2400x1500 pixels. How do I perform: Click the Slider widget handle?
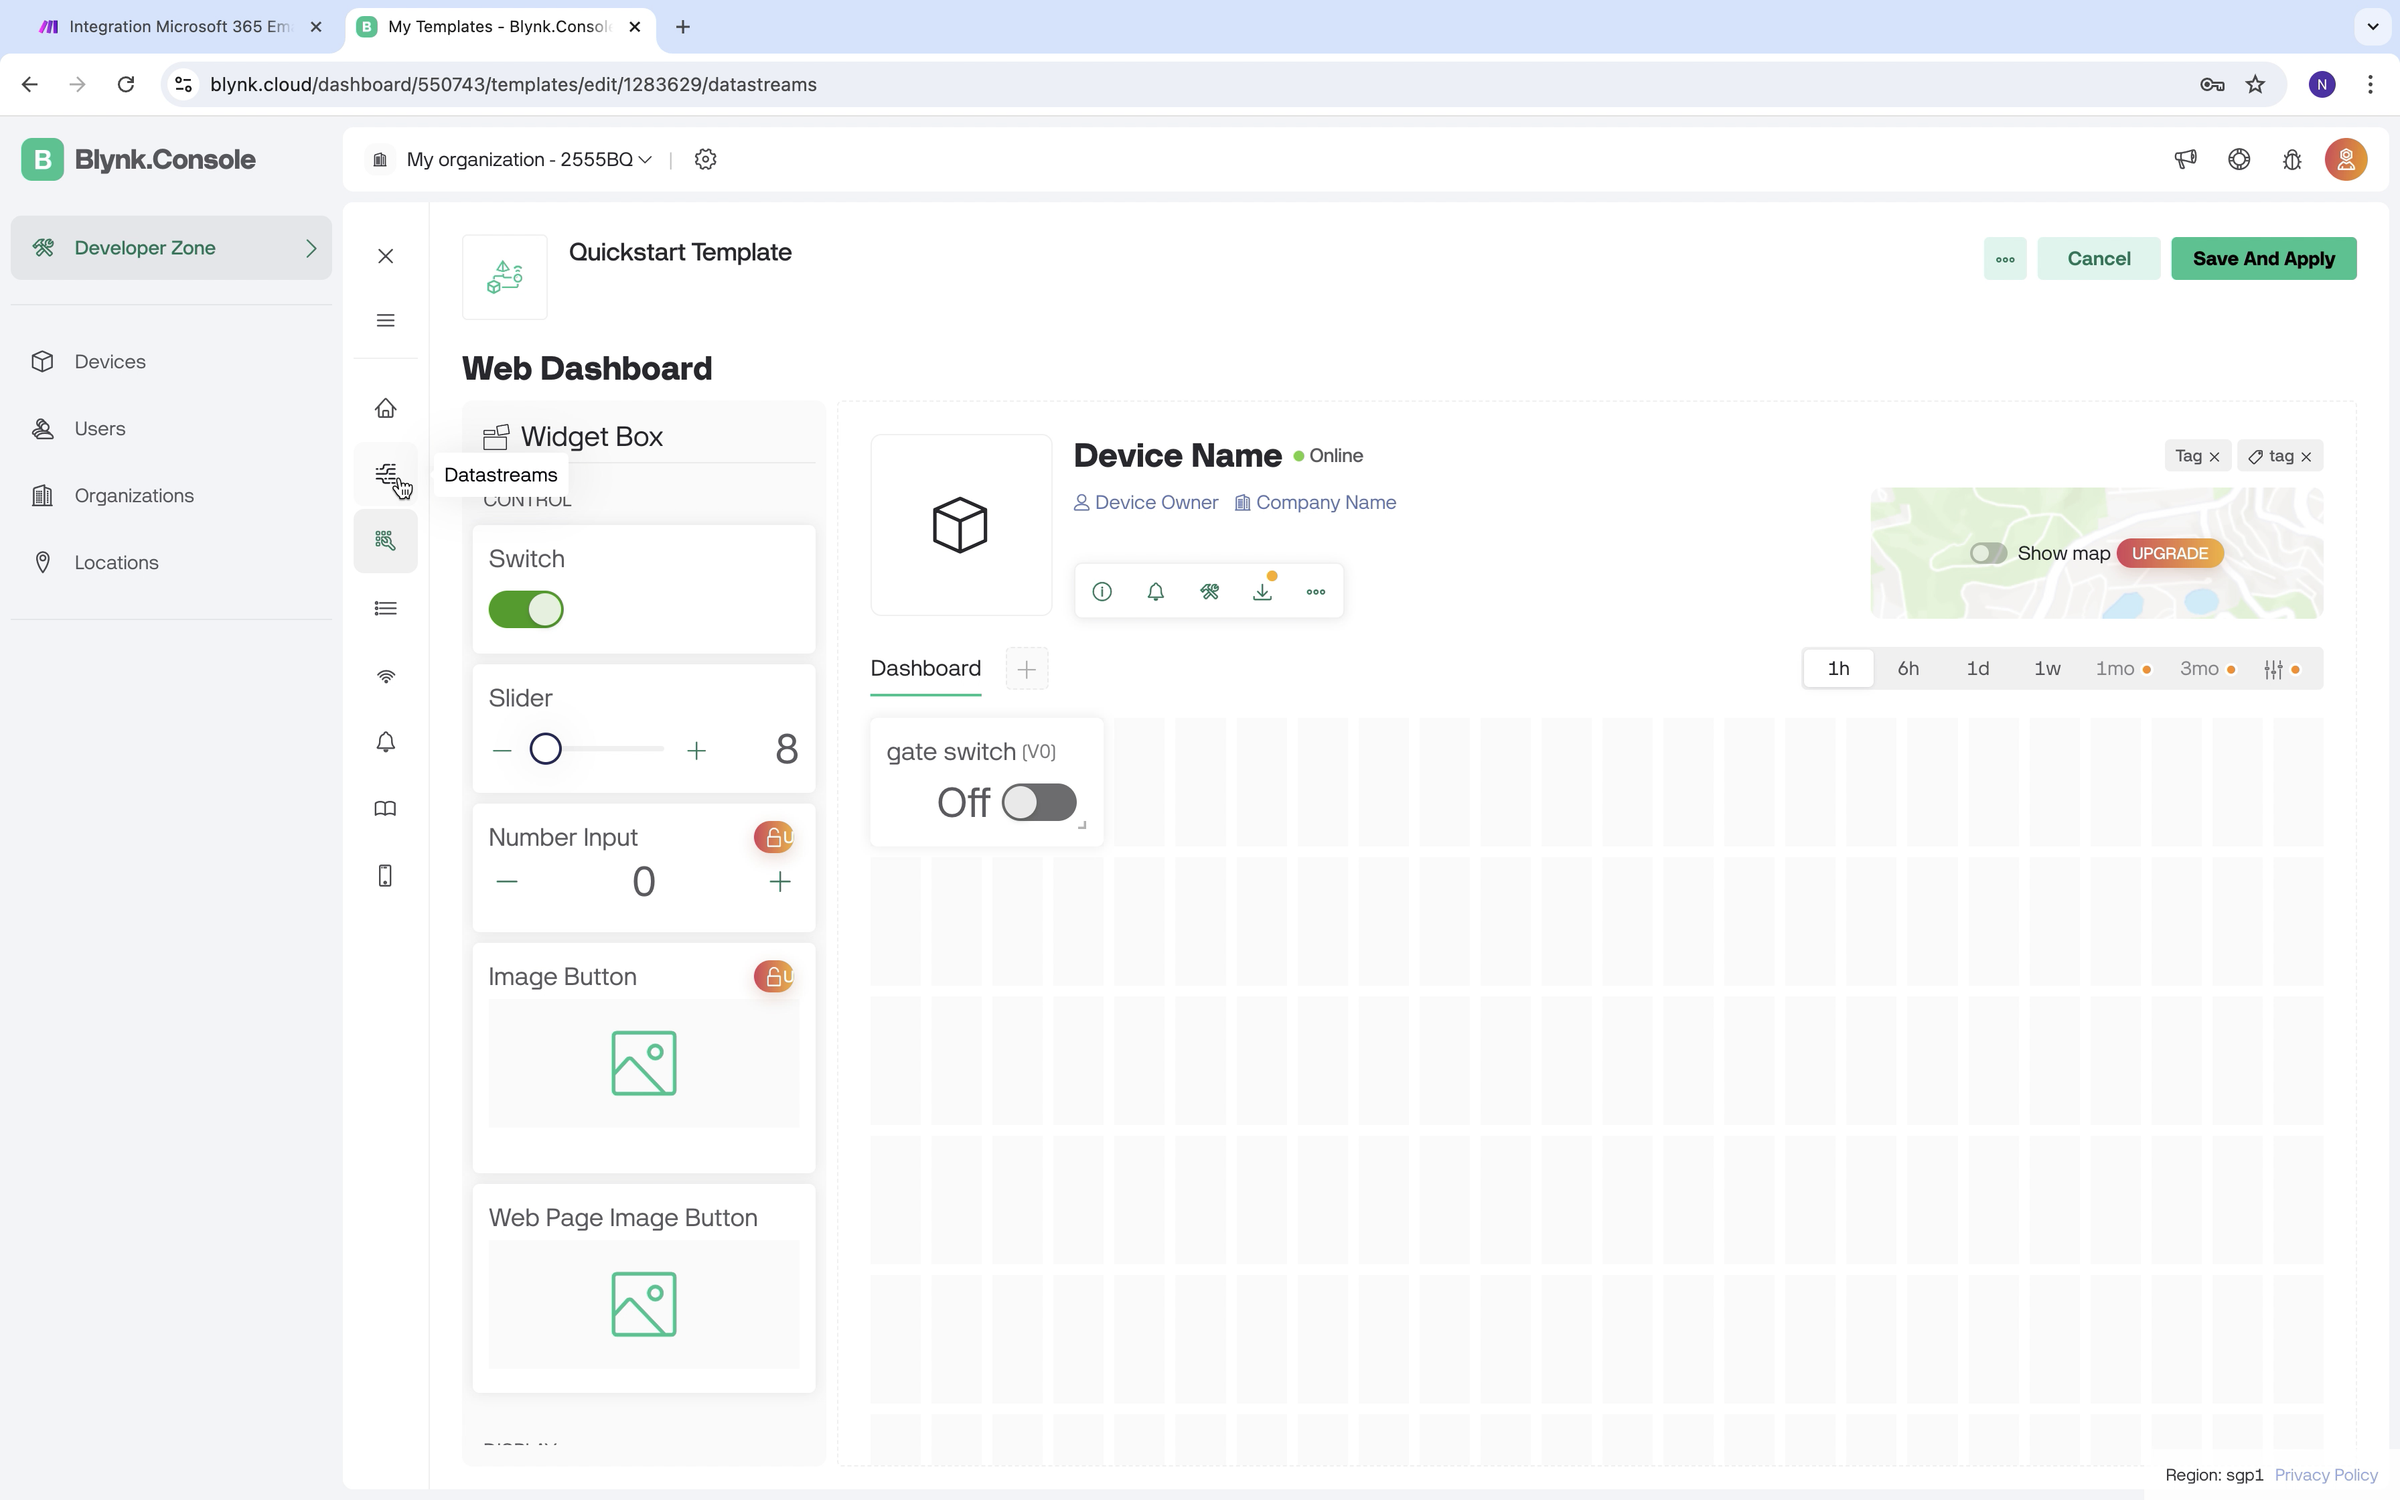[546, 749]
